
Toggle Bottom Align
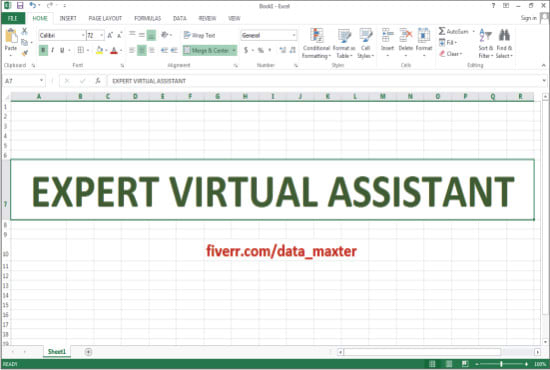(x=151, y=35)
